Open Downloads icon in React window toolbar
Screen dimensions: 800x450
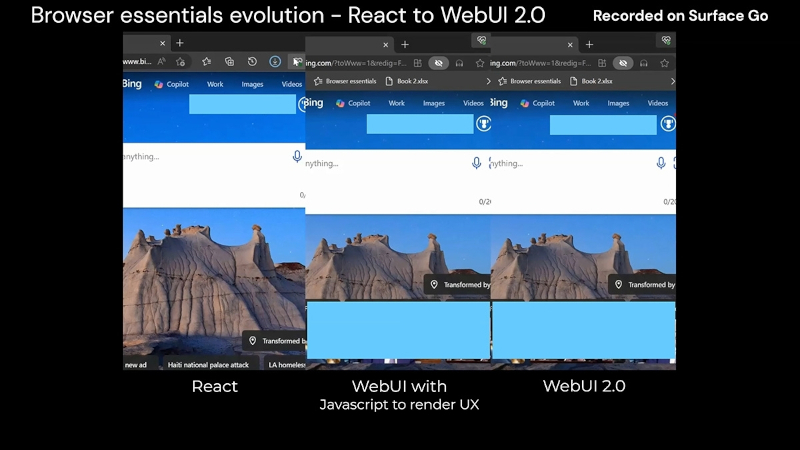pyautogui.click(x=275, y=62)
